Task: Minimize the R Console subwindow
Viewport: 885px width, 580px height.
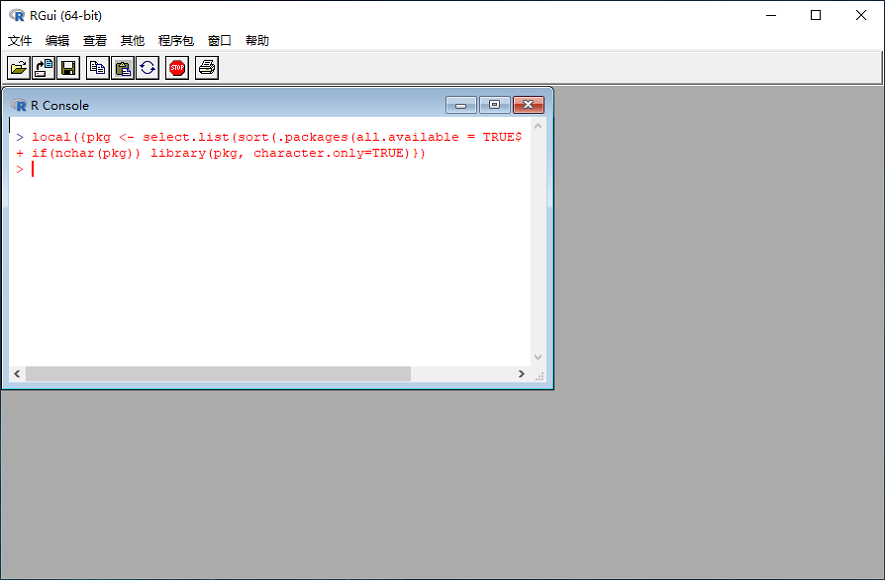Action: coord(461,105)
